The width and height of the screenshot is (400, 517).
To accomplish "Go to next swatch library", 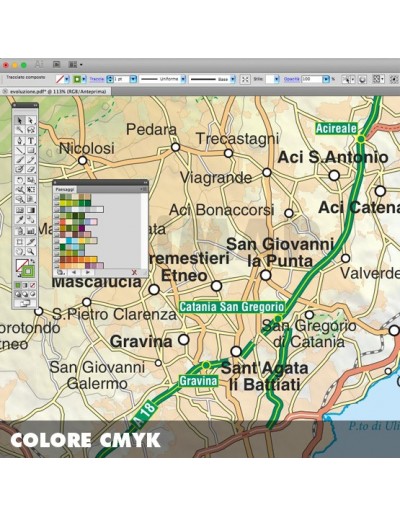I will (x=88, y=272).
